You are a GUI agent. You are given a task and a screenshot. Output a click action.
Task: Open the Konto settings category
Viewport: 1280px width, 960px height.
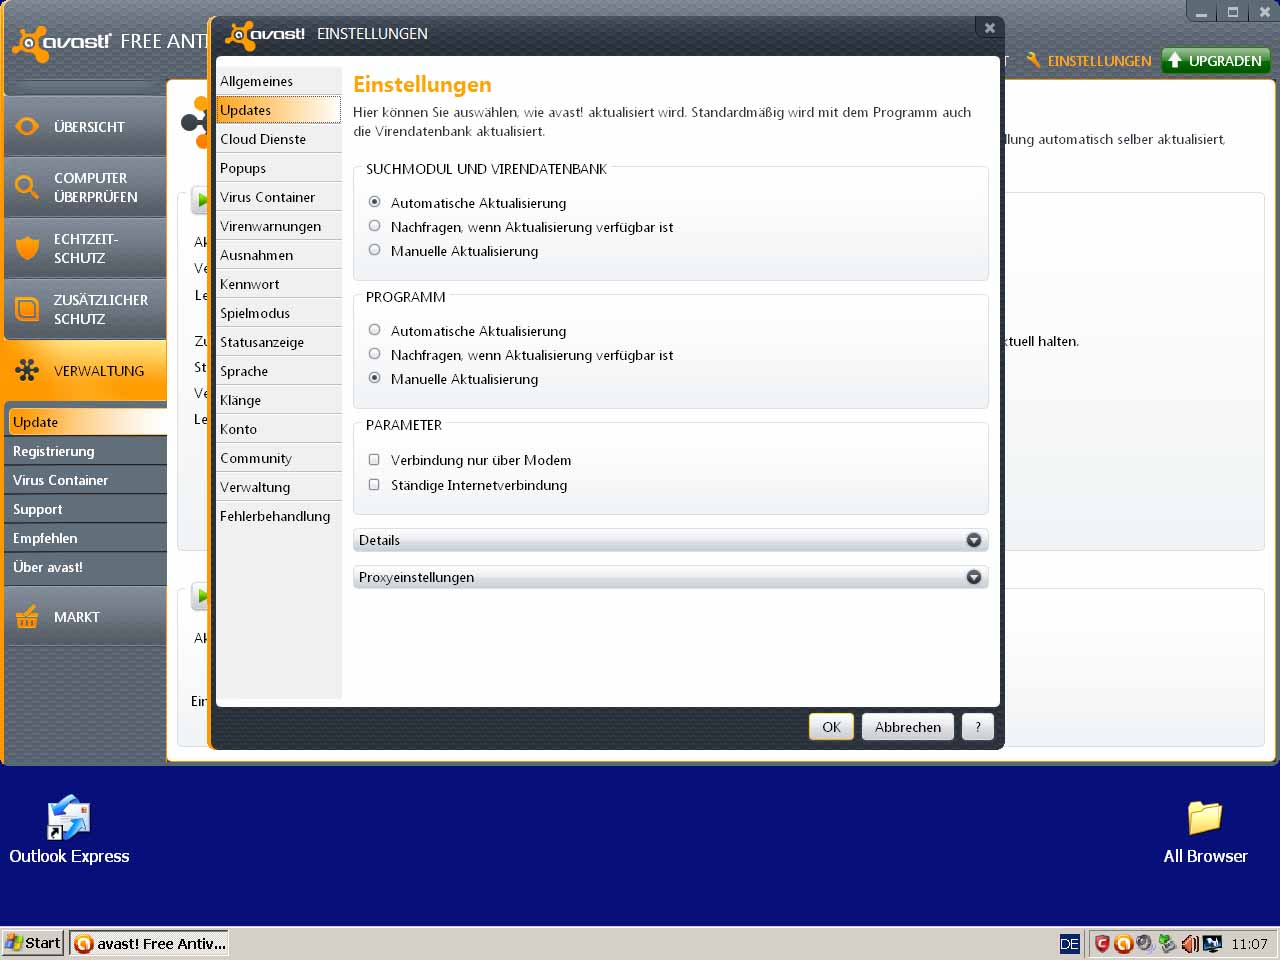(279, 429)
